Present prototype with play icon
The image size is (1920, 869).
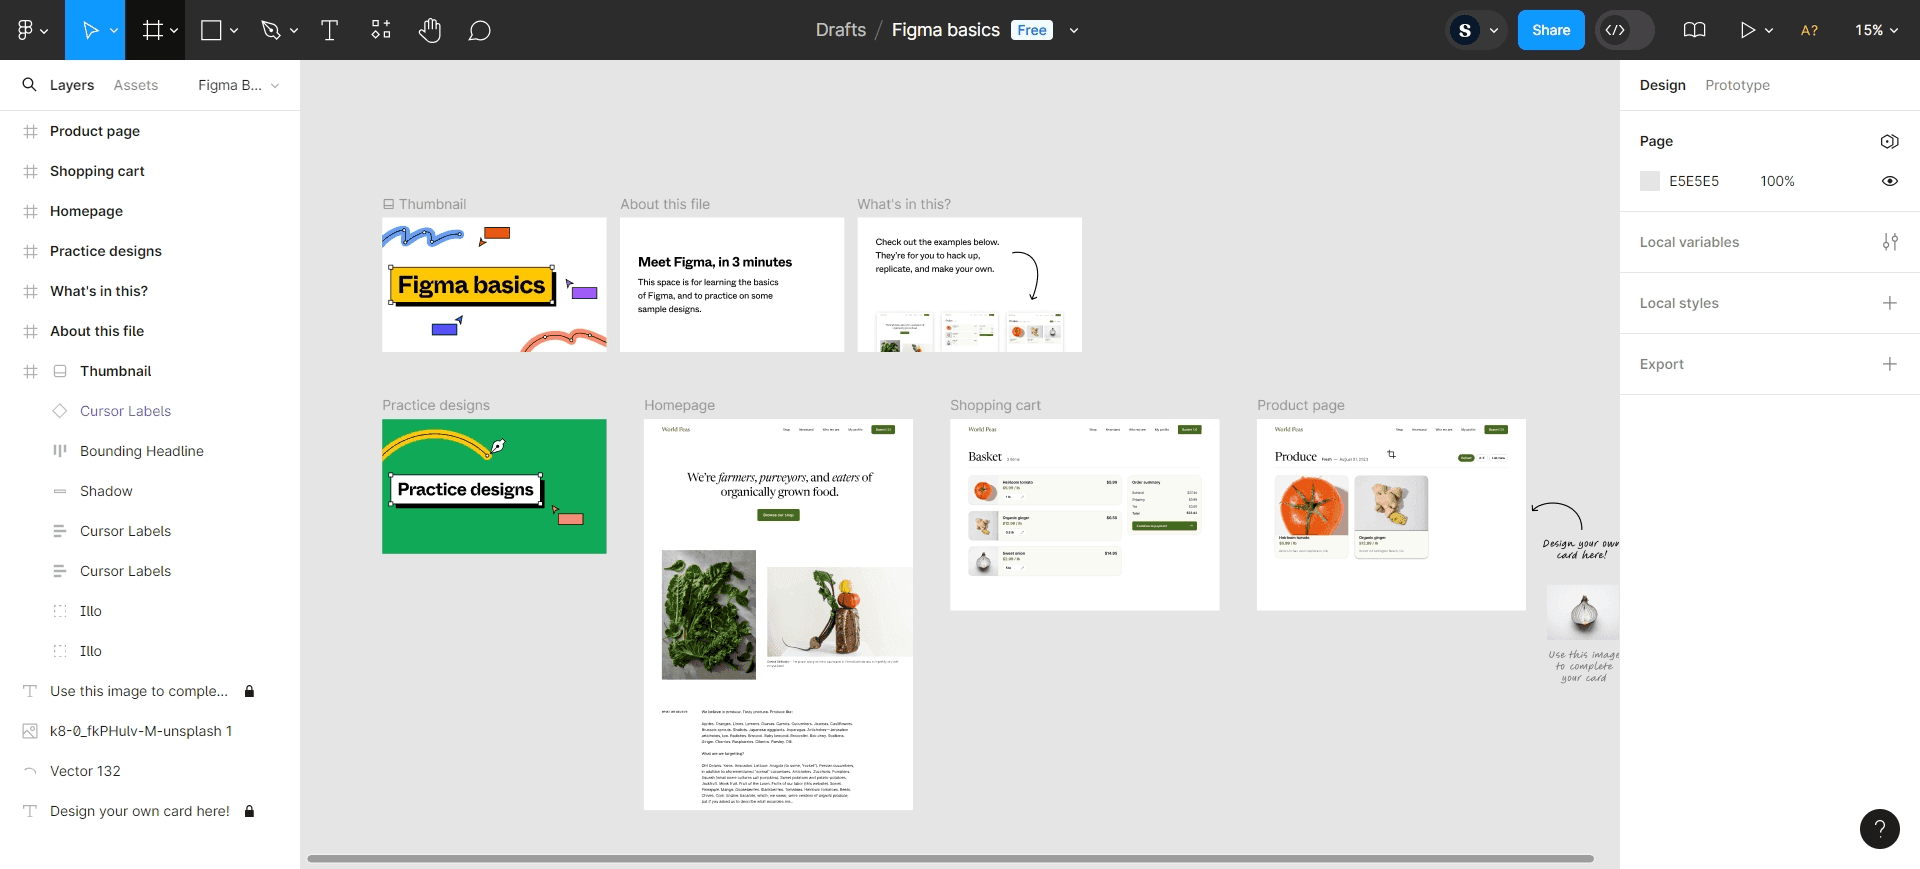pos(1747,30)
